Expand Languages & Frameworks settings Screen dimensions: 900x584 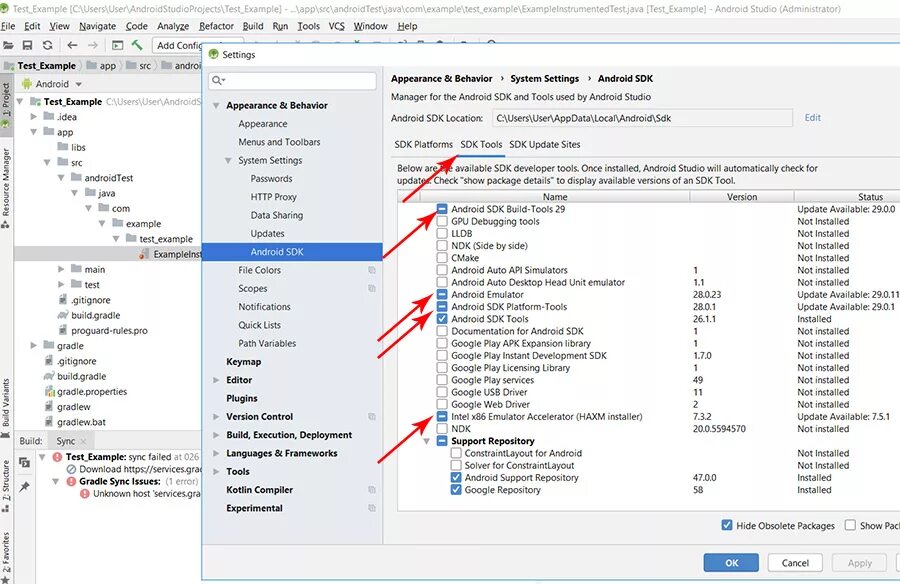(x=216, y=454)
